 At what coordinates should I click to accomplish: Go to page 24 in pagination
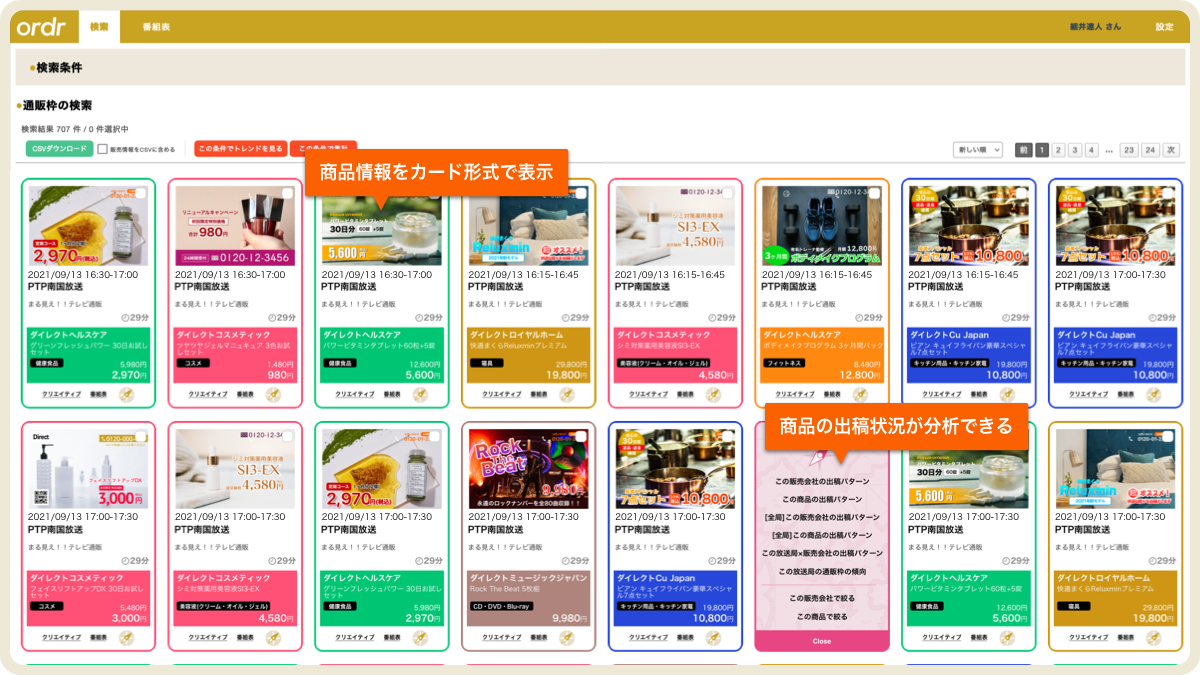point(1151,150)
